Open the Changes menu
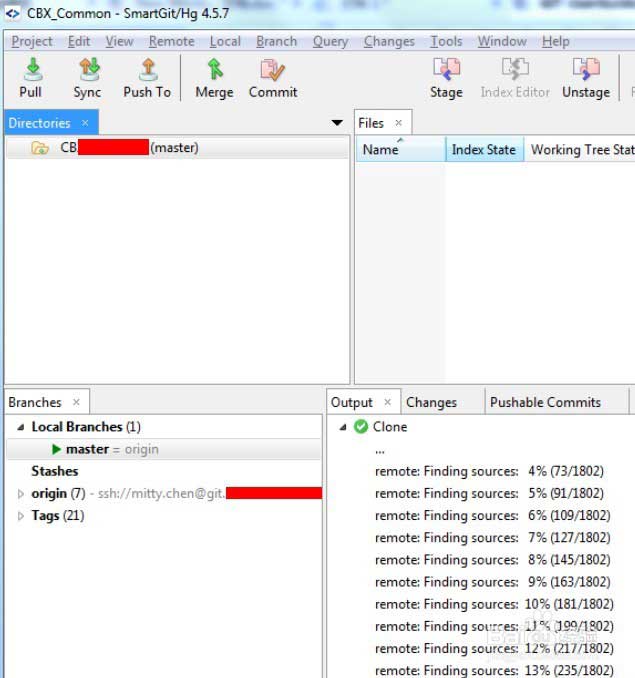 coord(389,42)
